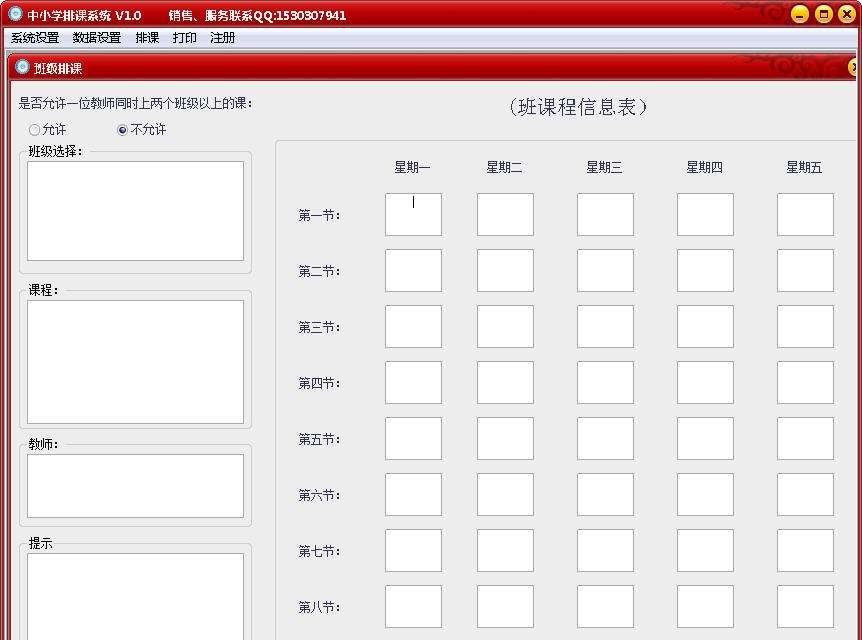Click inside the 班级选择 list box
862x640 pixels.
(x=135, y=210)
